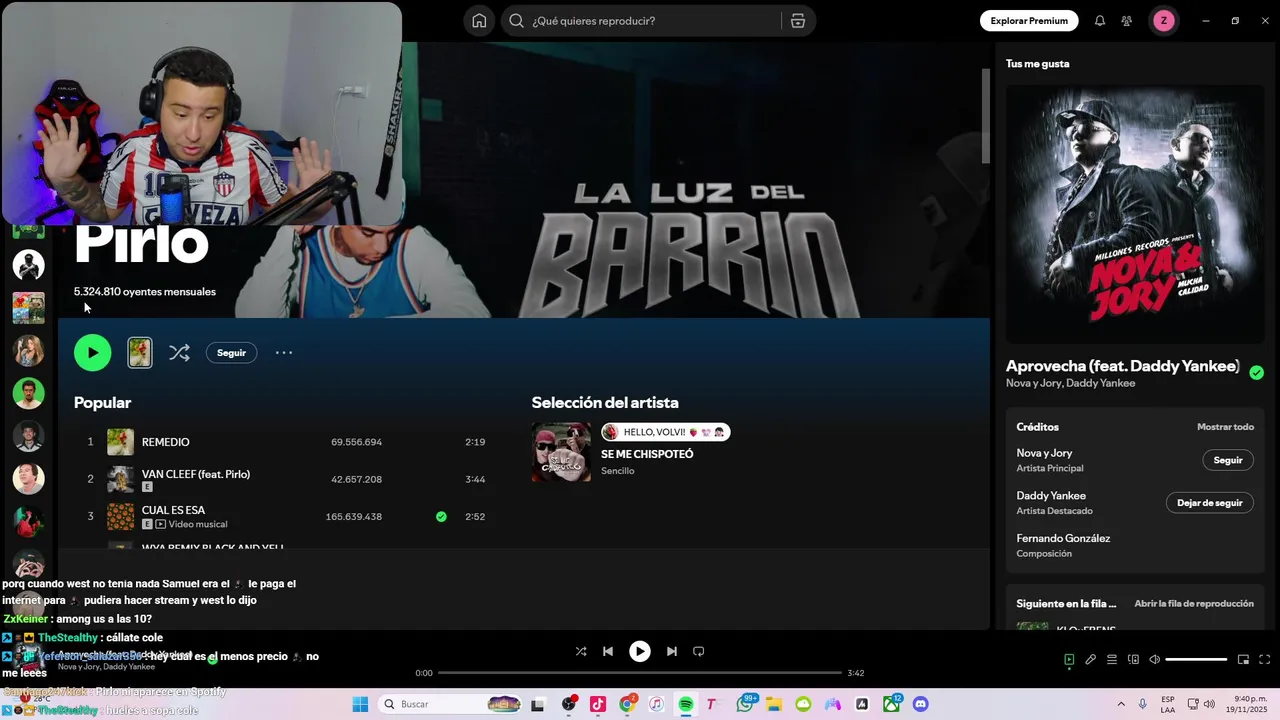Click Mostrar todo in Créditos

(1225, 427)
